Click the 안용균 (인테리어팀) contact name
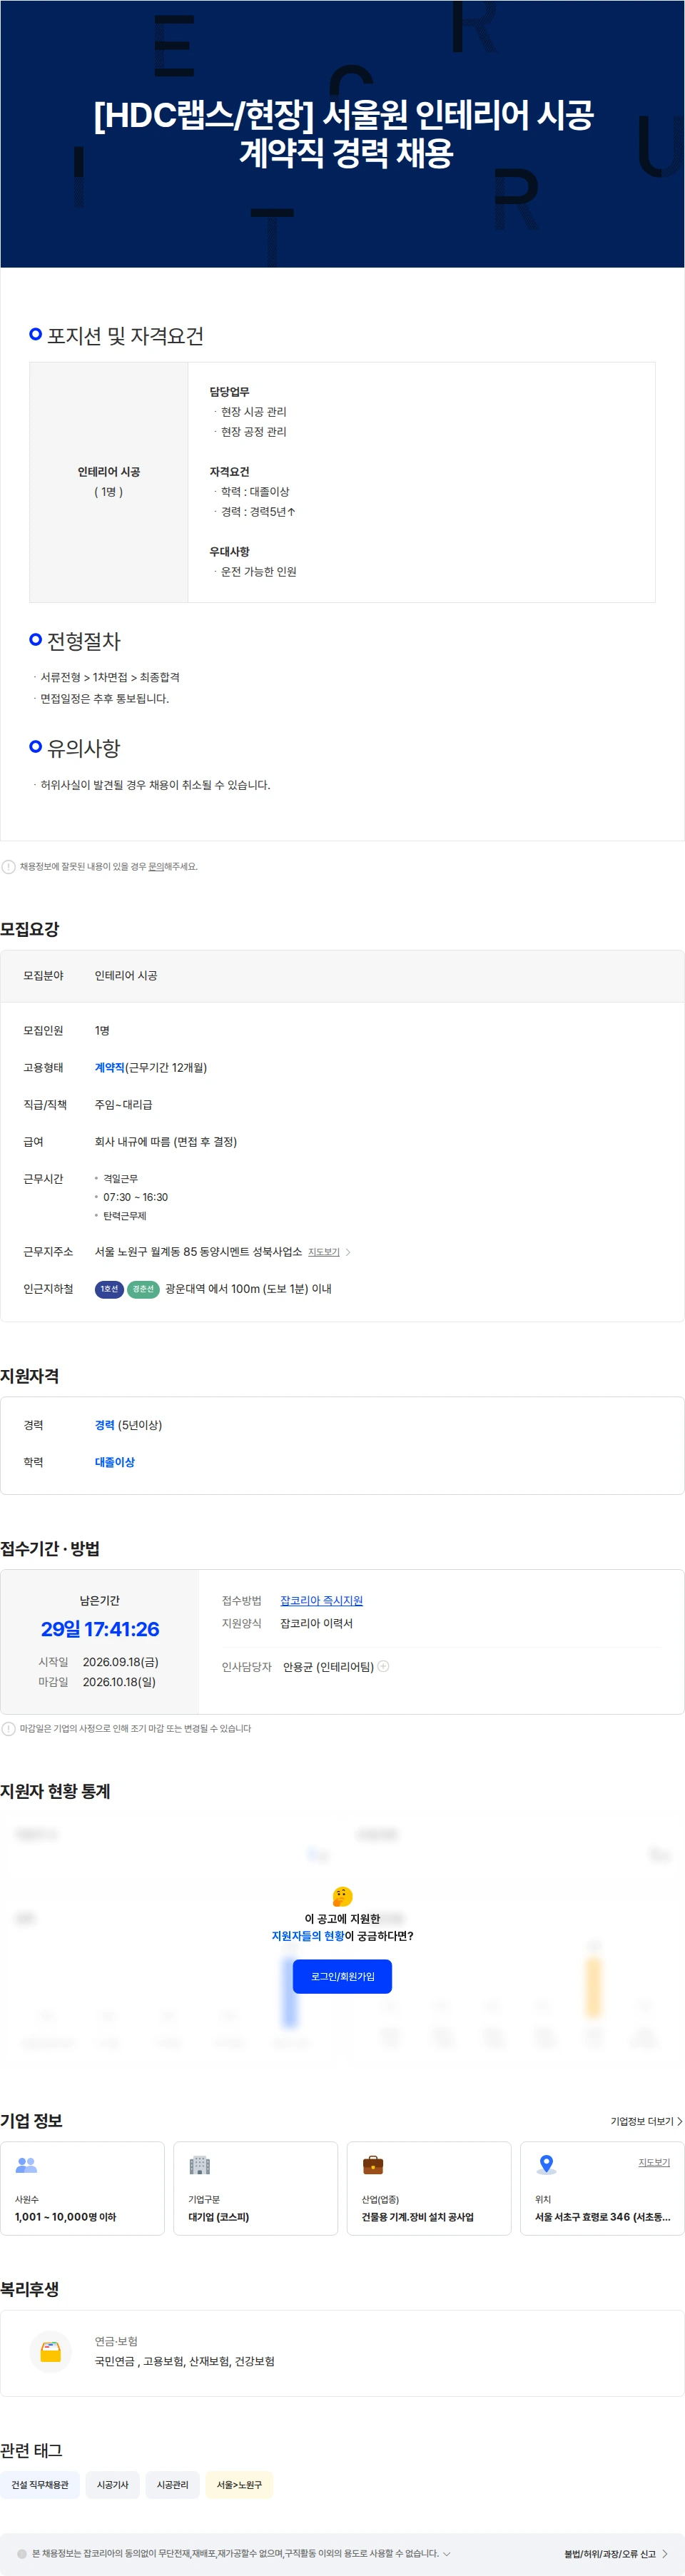The image size is (685, 2576). click(x=328, y=1666)
